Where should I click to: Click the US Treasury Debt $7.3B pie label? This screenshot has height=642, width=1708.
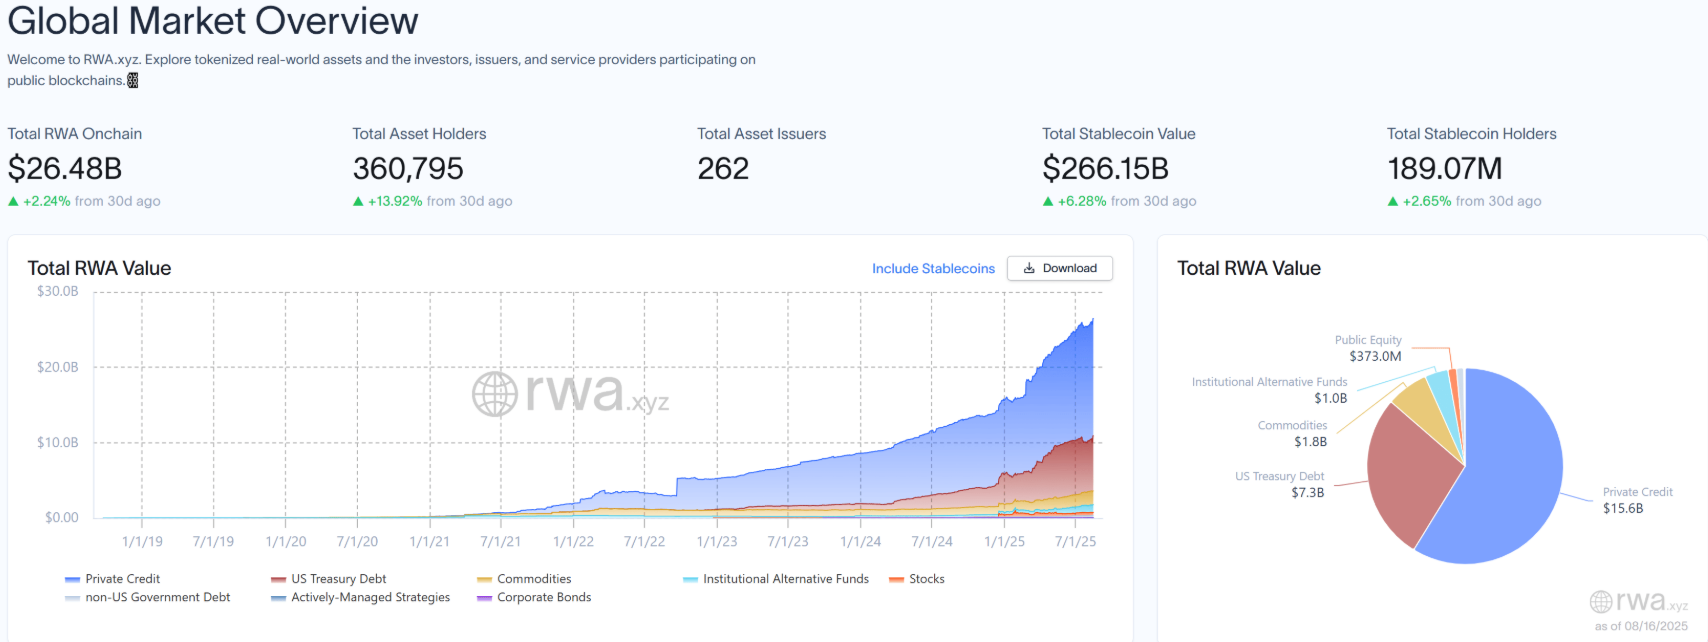[1279, 484]
